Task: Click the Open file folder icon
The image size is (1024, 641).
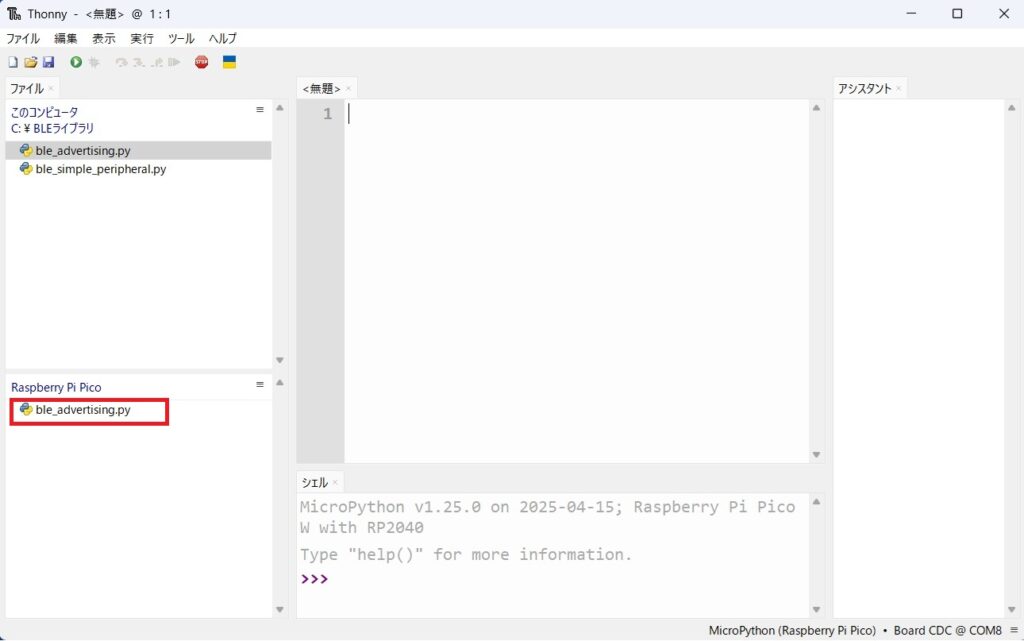Action: 30,62
